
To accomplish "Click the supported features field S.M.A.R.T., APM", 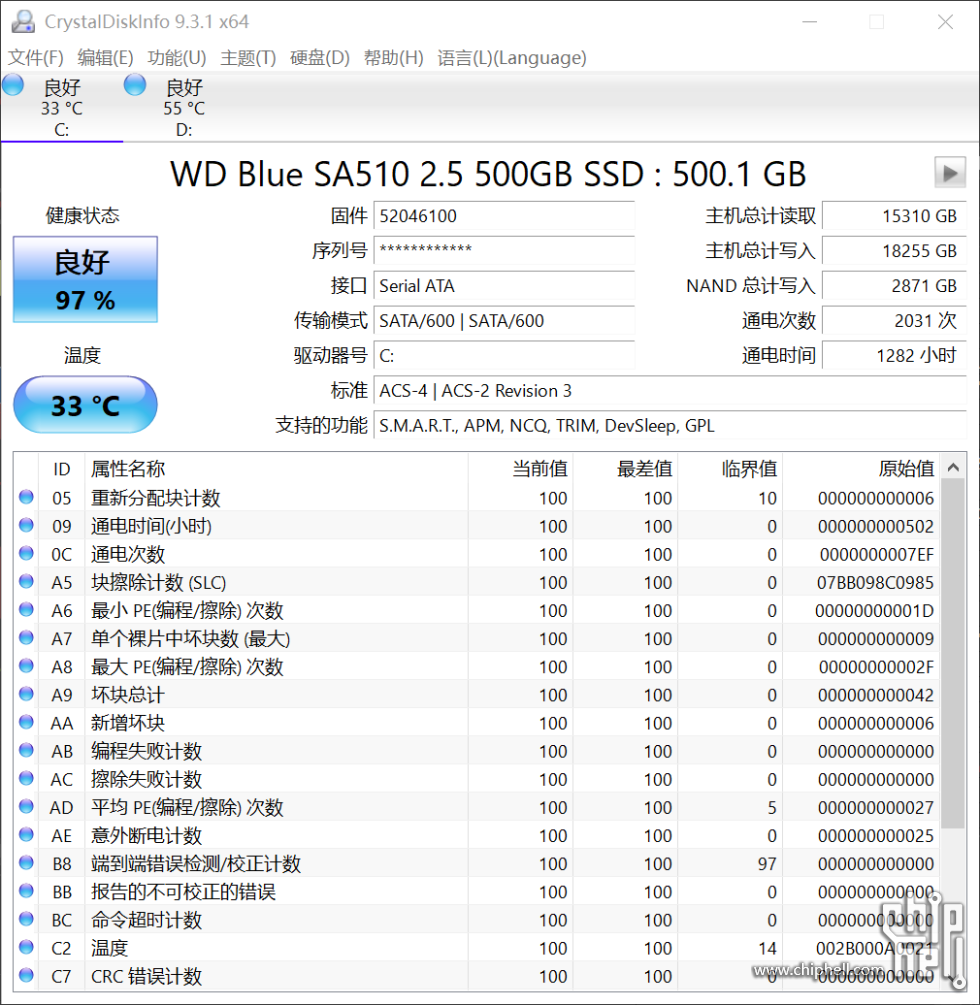I will 670,426.
